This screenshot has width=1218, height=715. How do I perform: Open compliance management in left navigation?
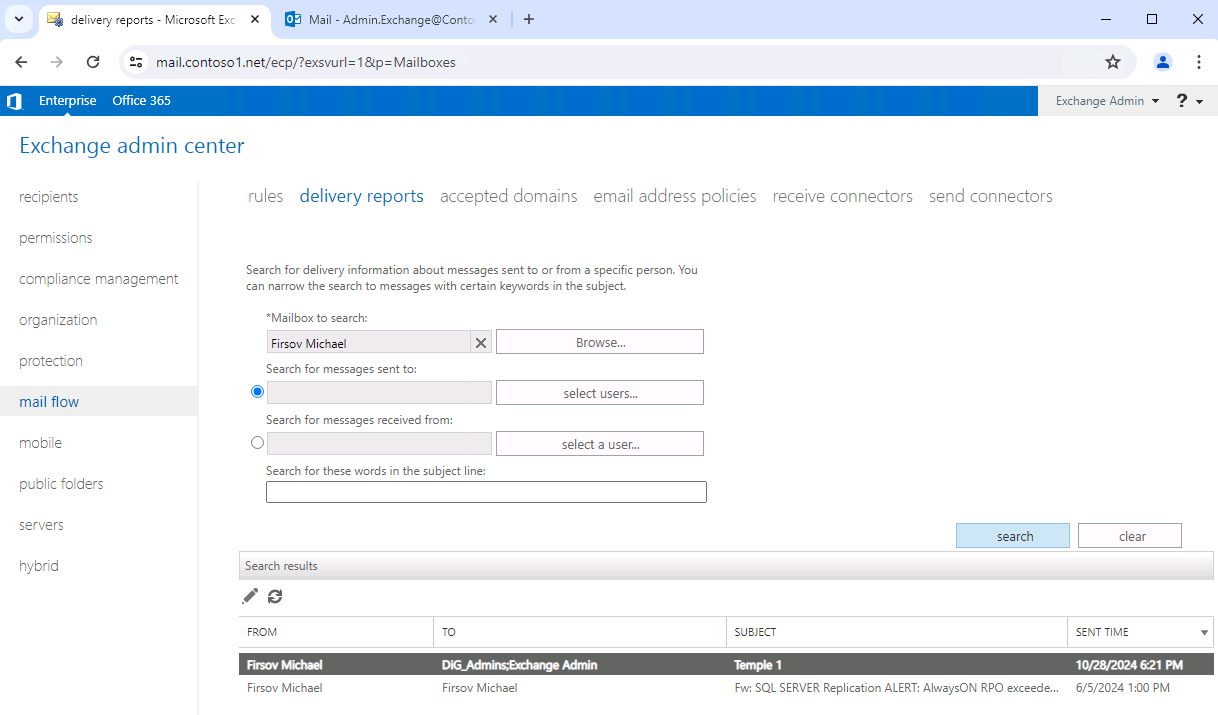98,279
